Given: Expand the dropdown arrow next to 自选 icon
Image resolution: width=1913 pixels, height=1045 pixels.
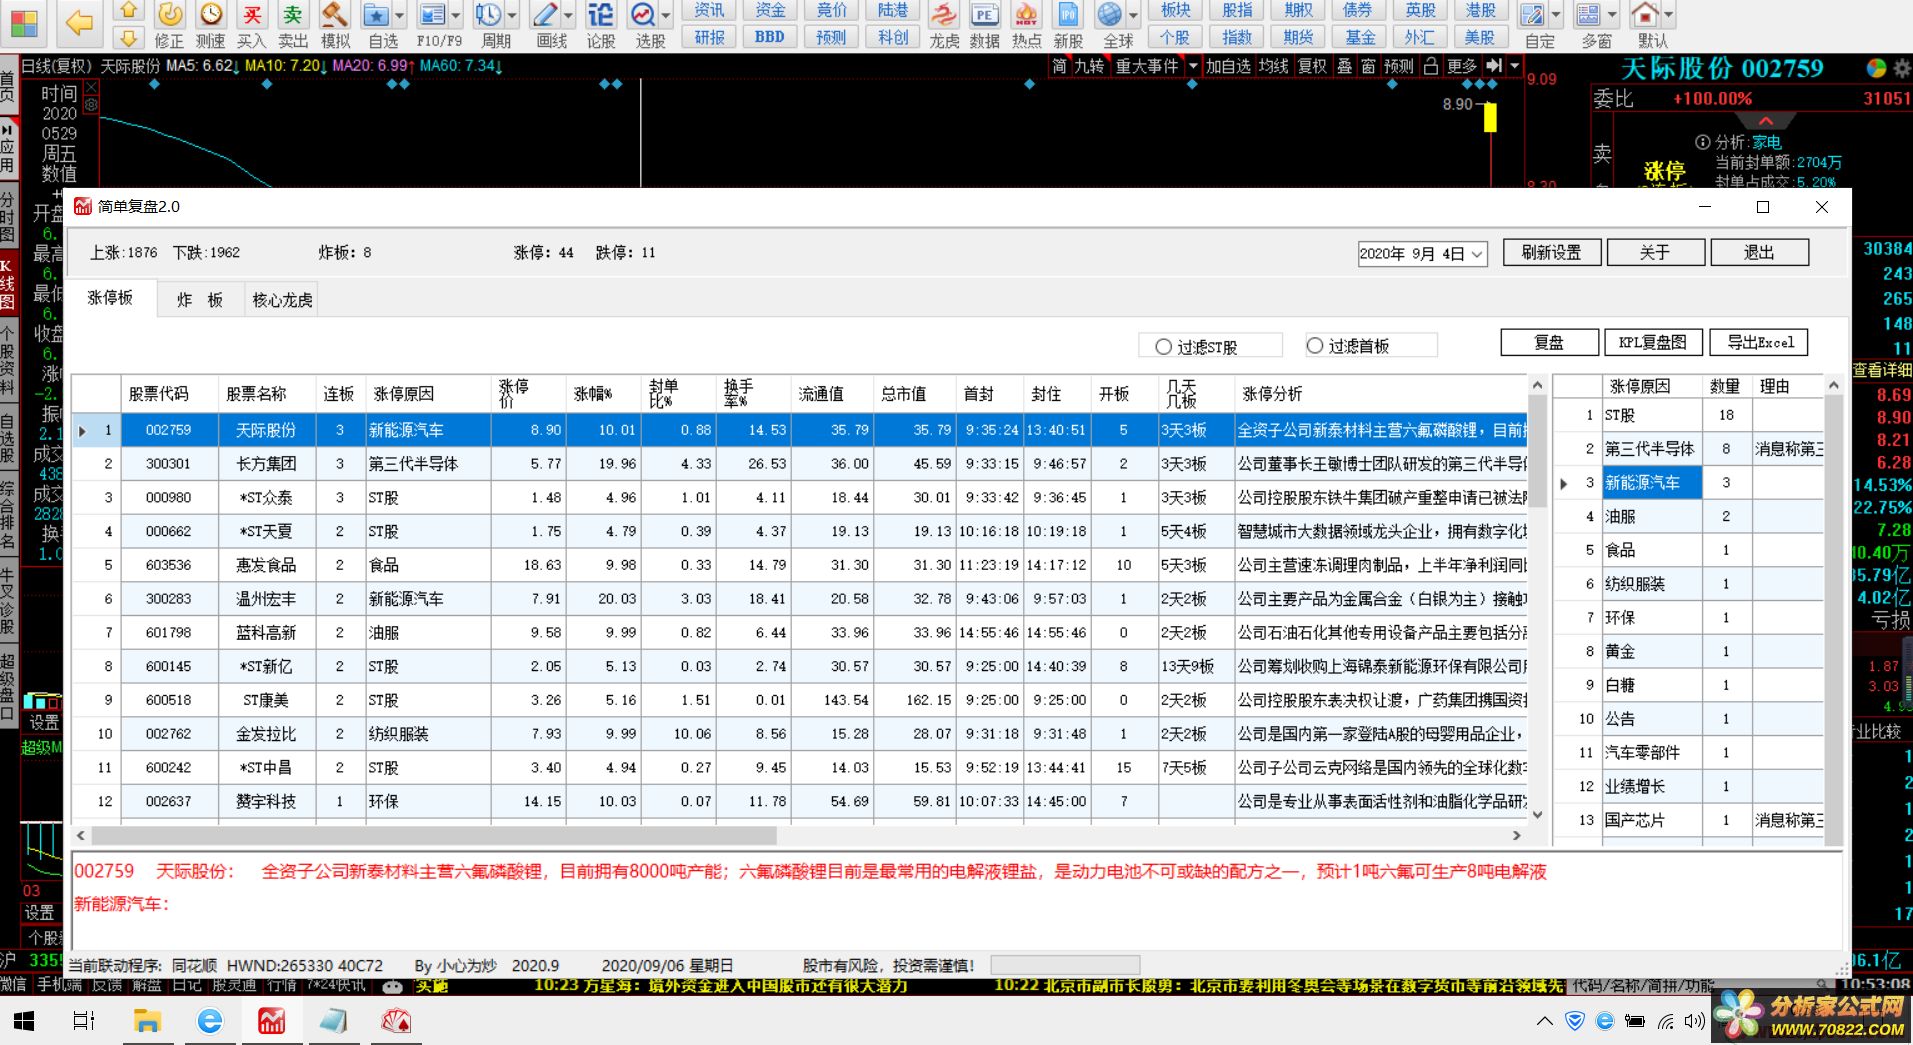Looking at the screenshot, I should click(400, 16).
